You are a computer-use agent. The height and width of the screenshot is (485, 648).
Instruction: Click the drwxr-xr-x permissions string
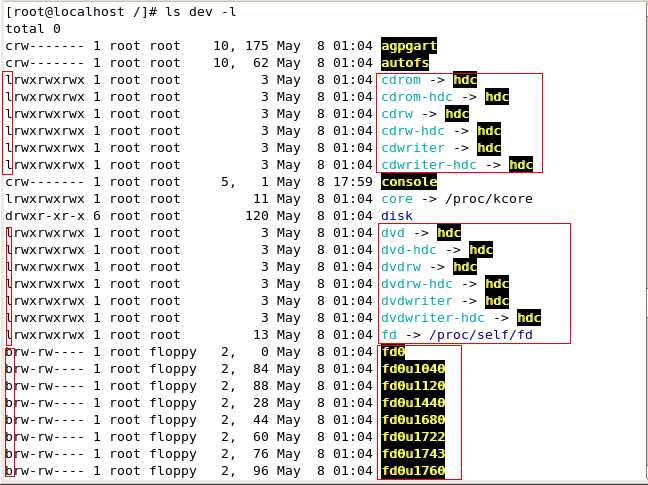45,216
